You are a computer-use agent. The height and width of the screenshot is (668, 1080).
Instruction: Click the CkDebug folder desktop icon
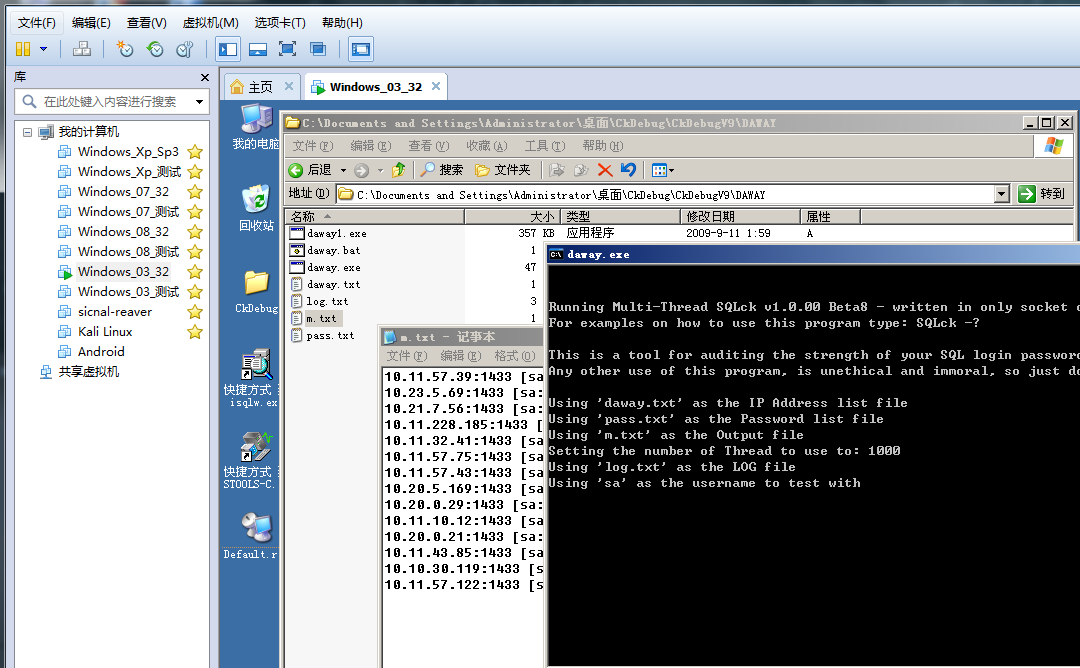256,292
